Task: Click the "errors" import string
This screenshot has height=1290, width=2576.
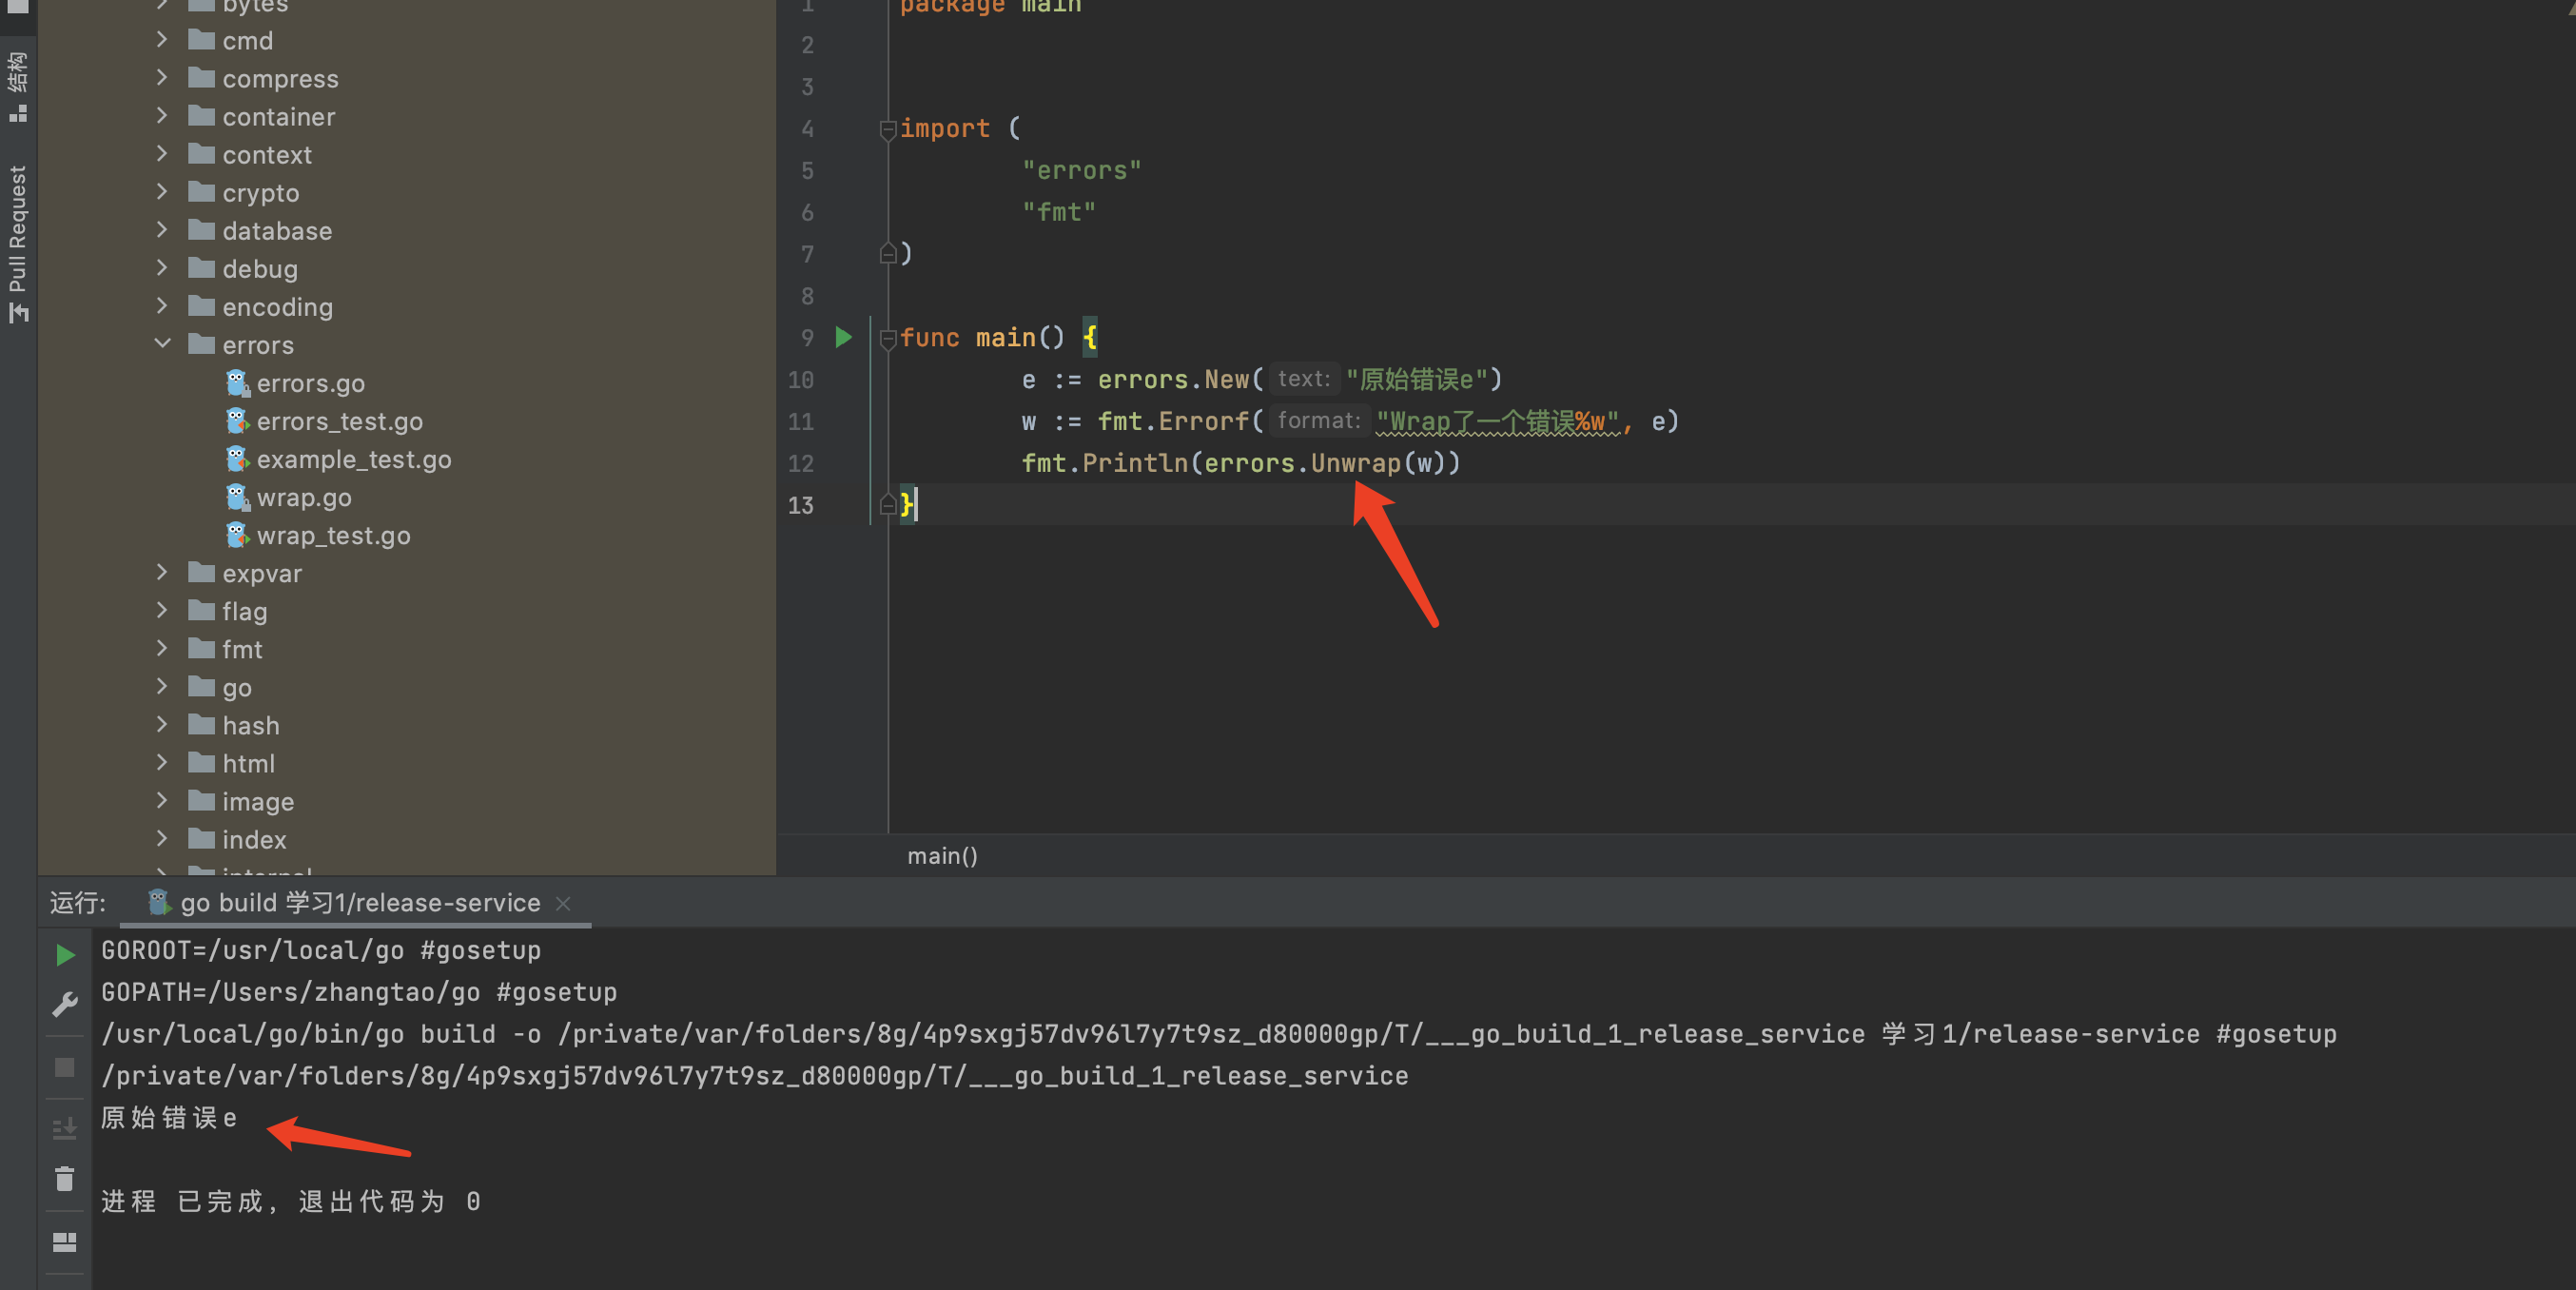Action: [x=1081, y=170]
